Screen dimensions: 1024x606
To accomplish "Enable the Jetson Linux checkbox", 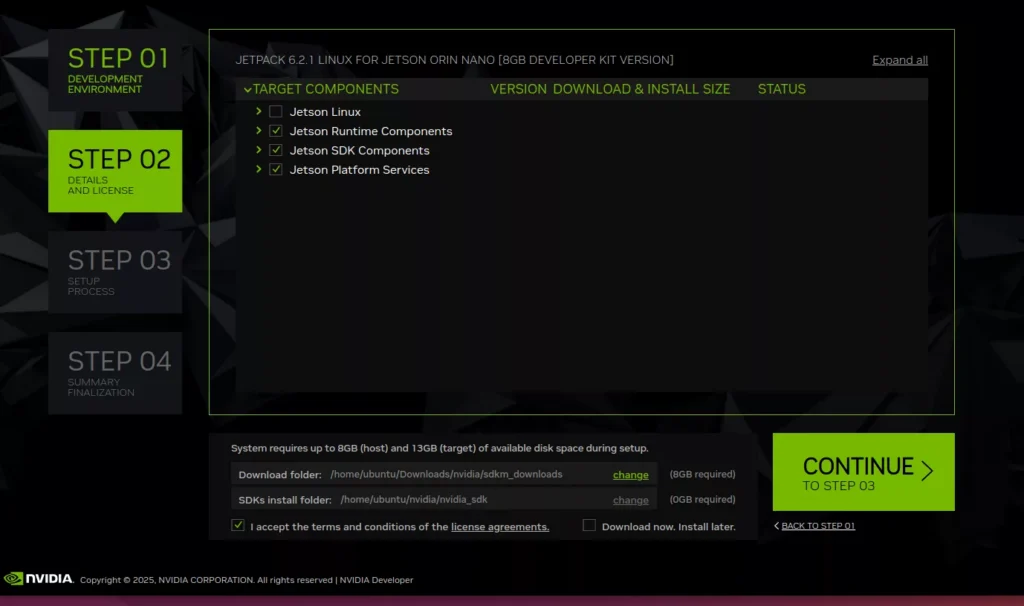I will coord(276,112).
